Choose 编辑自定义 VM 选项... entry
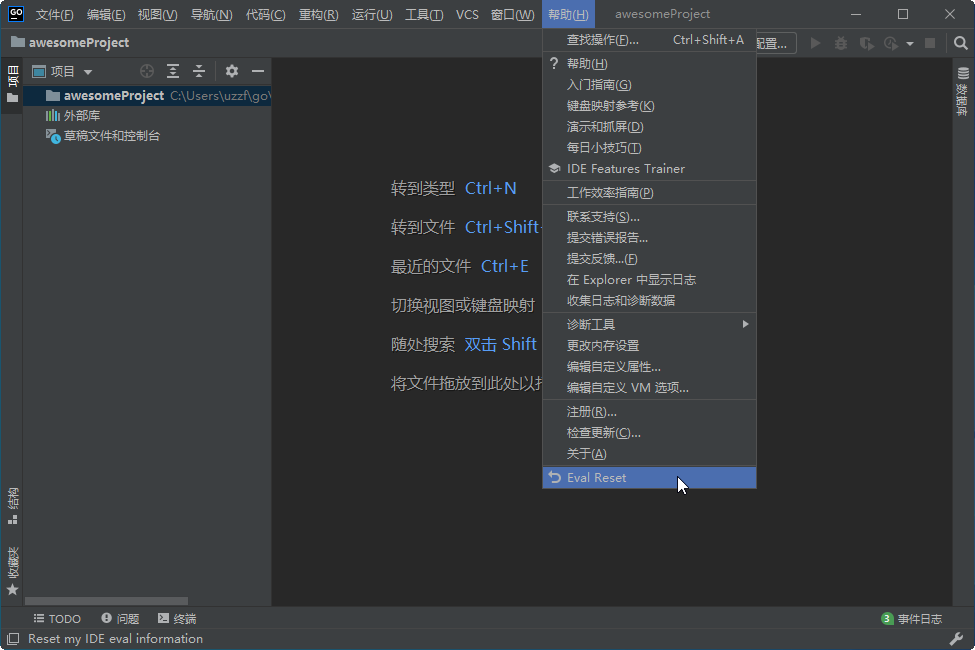The width and height of the screenshot is (975, 650). [649, 388]
